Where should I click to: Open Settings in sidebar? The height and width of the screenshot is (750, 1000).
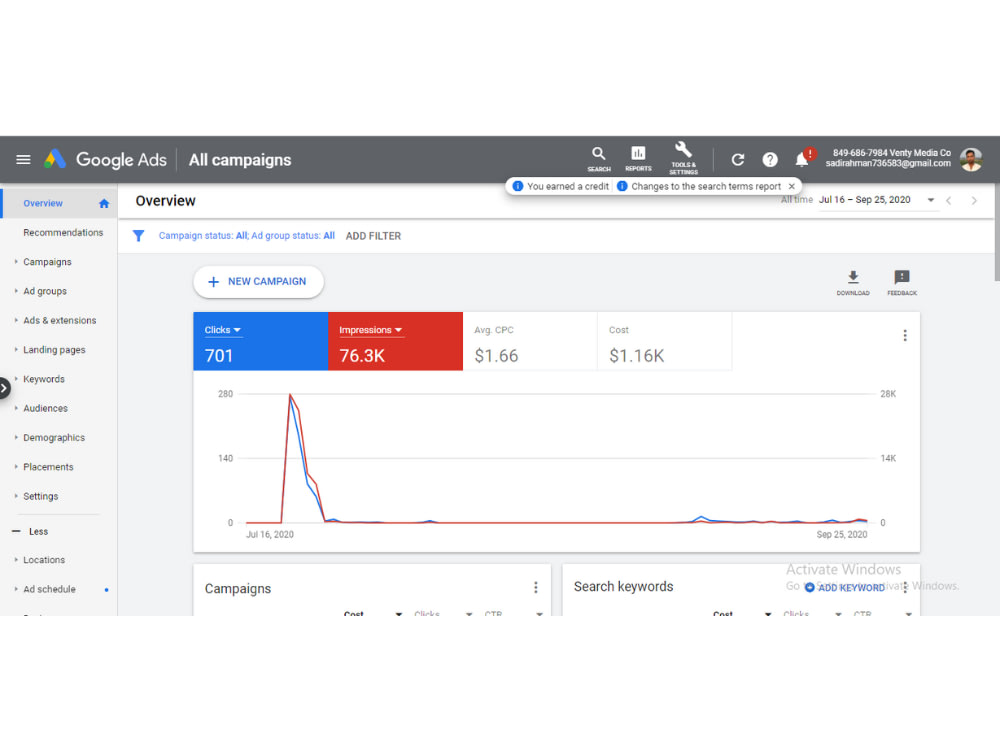40,497
